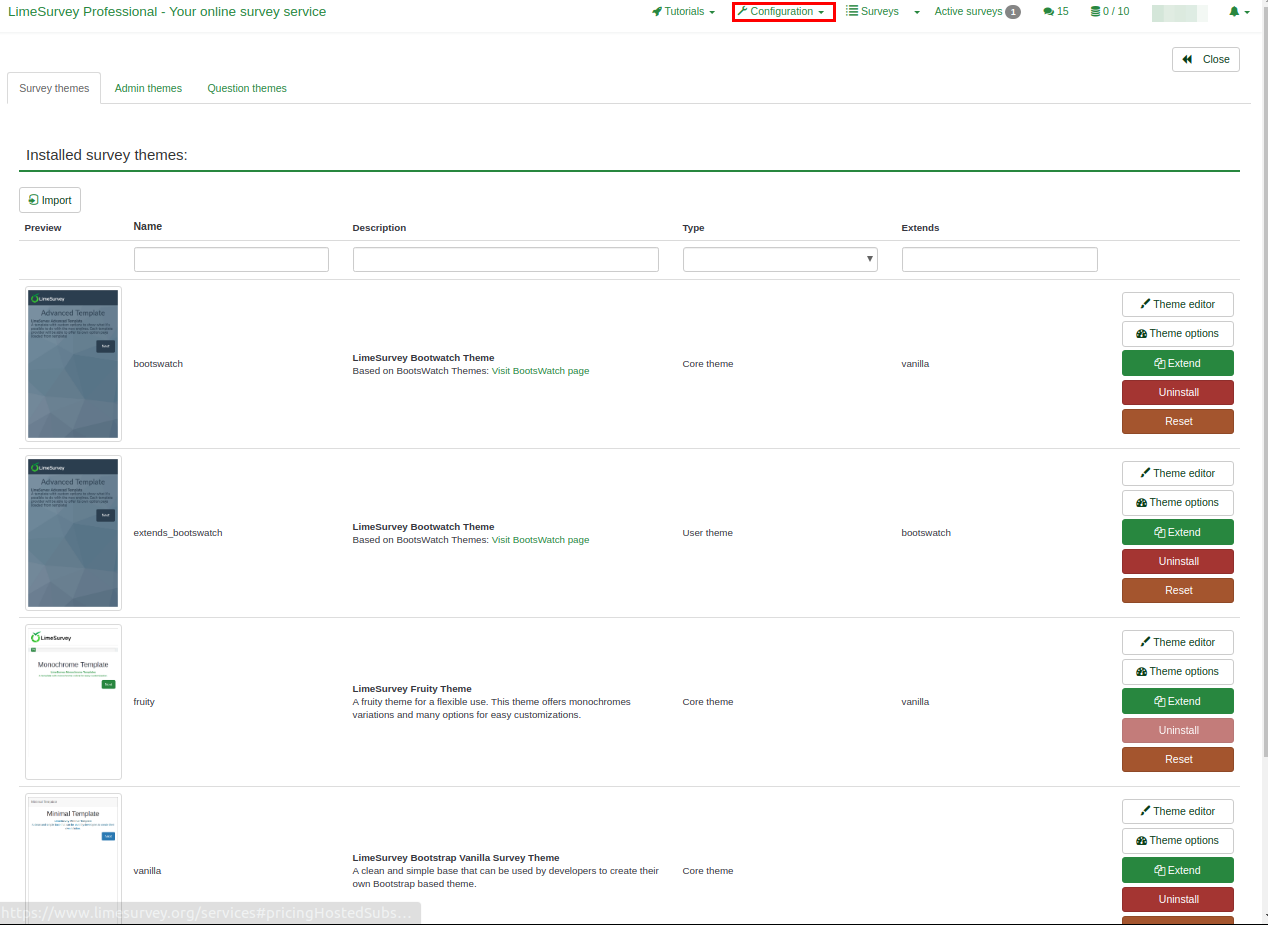Reset the bootswatch theme

click(1177, 421)
